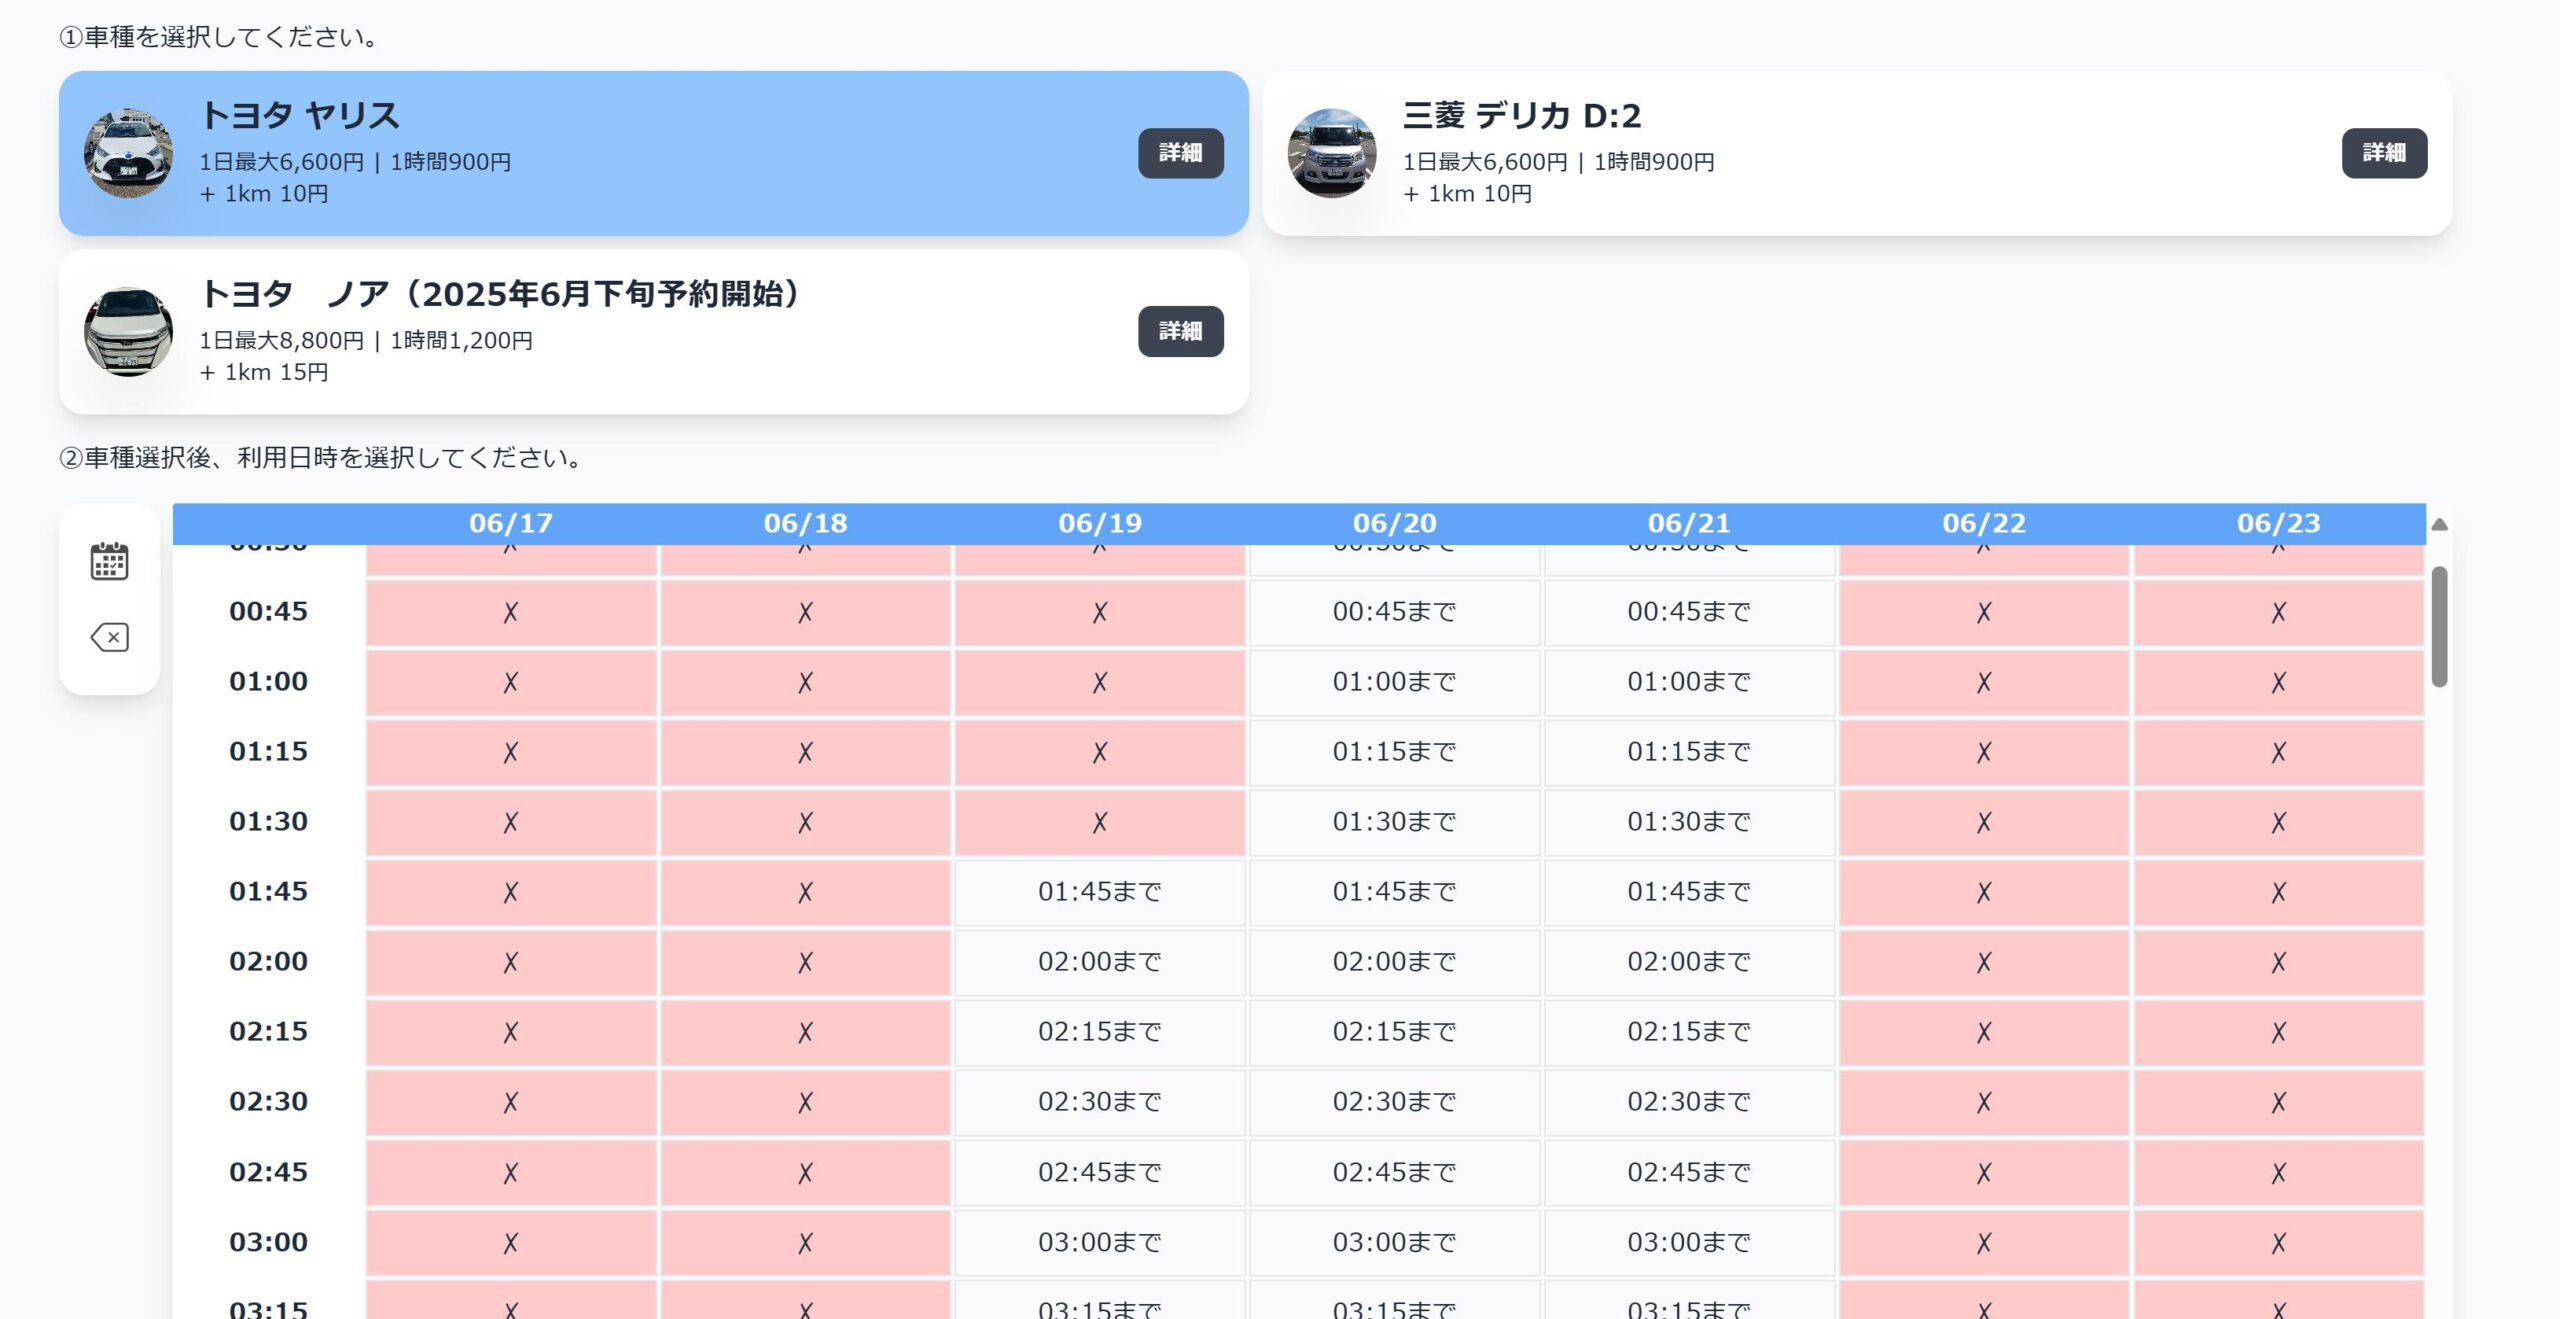Click the Toyota Yaris car photo

coord(128,153)
